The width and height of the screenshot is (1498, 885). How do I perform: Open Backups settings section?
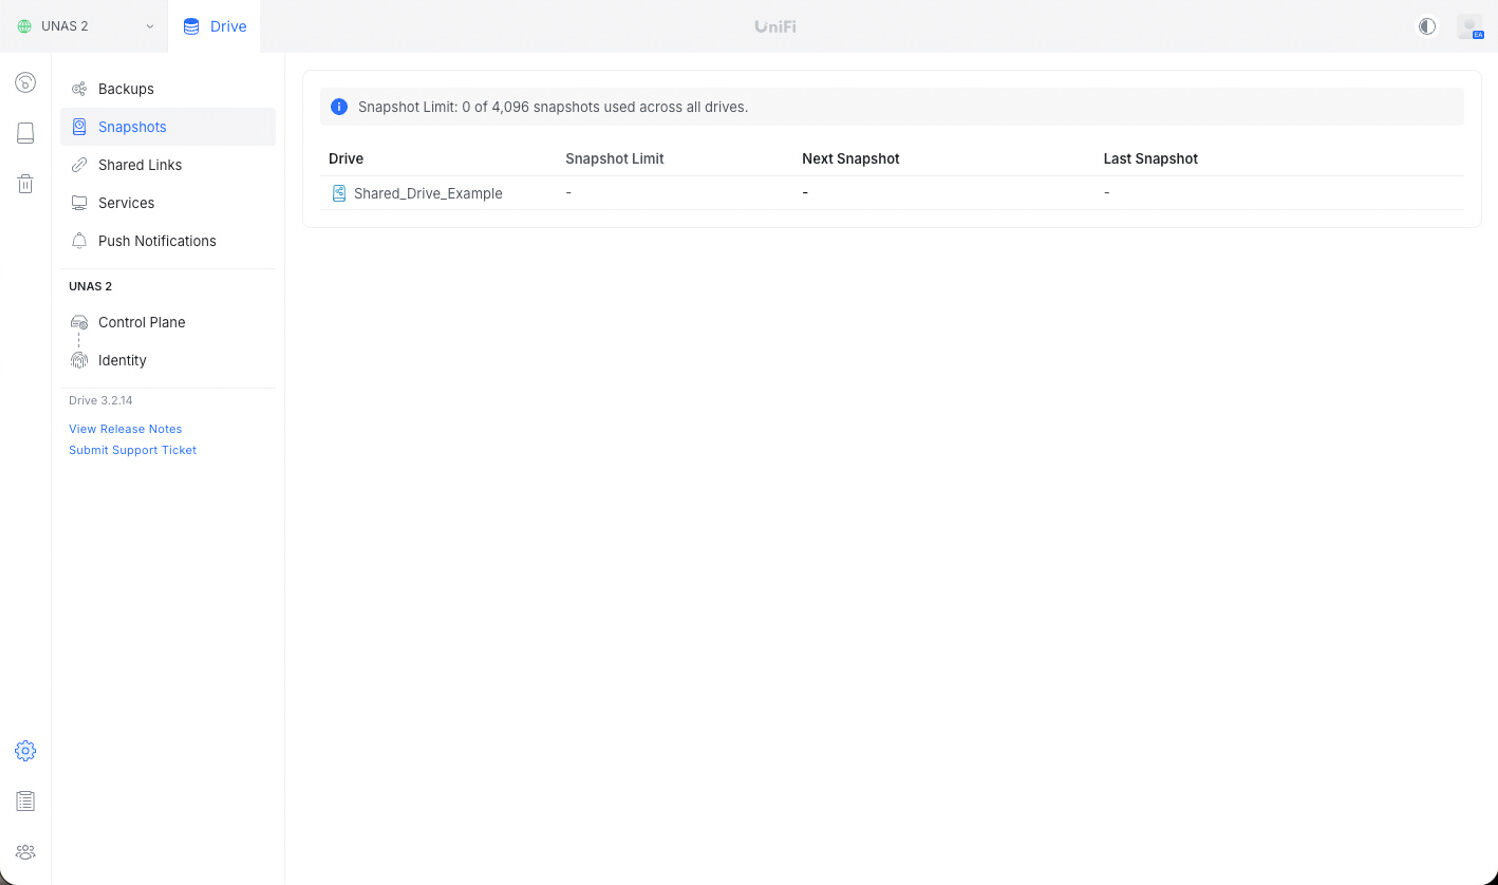[x=126, y=89]
